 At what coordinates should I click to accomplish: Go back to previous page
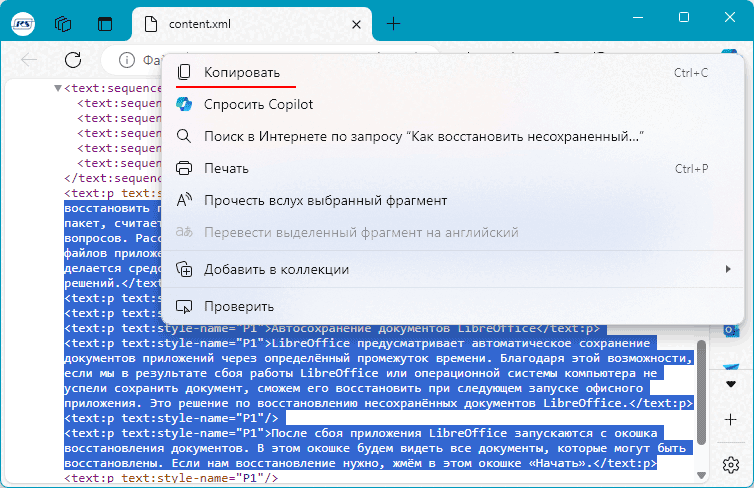click(29, 60)
